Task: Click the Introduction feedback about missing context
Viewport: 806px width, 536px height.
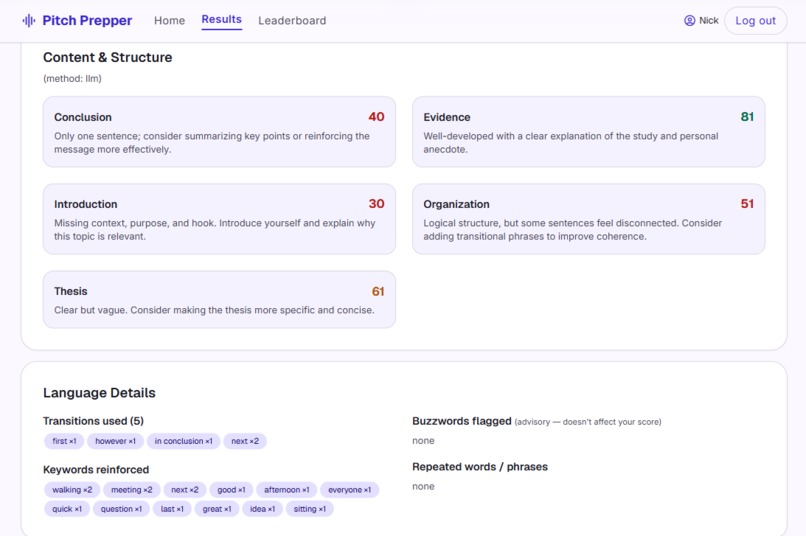Action: (x=214, y=230)
